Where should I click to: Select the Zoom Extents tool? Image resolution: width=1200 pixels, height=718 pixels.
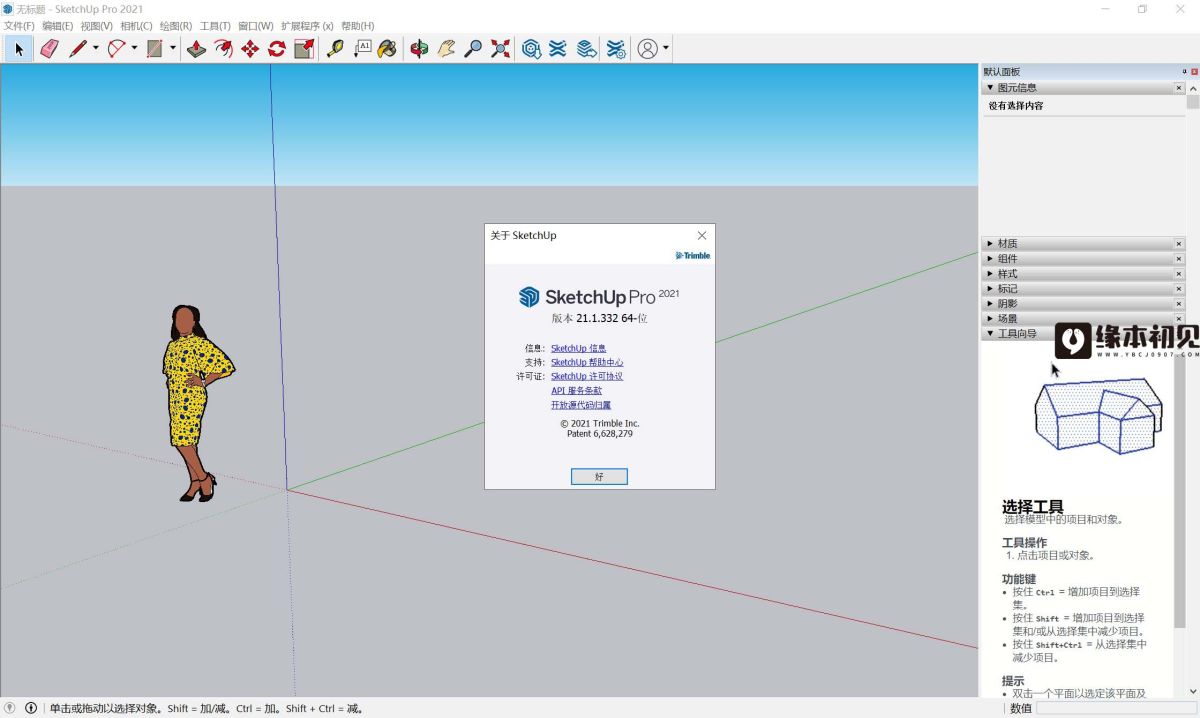pyautogui.click(x=501, y=48)
